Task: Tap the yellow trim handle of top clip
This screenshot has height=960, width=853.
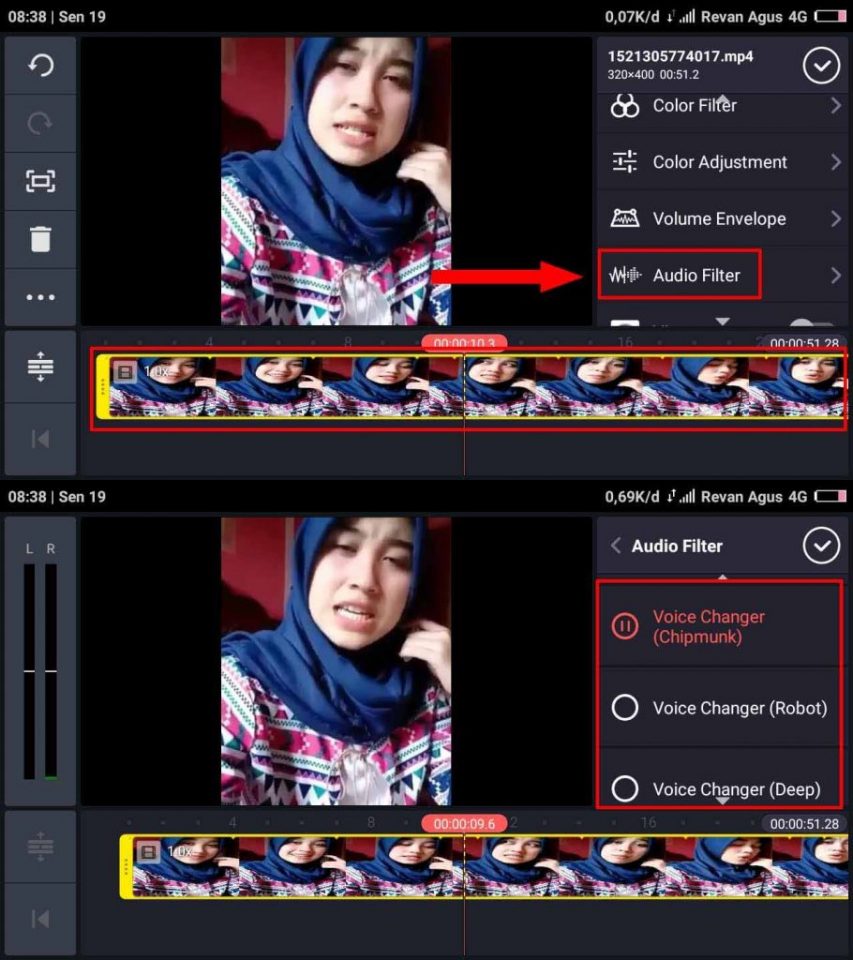Action: tap(103, 388)
